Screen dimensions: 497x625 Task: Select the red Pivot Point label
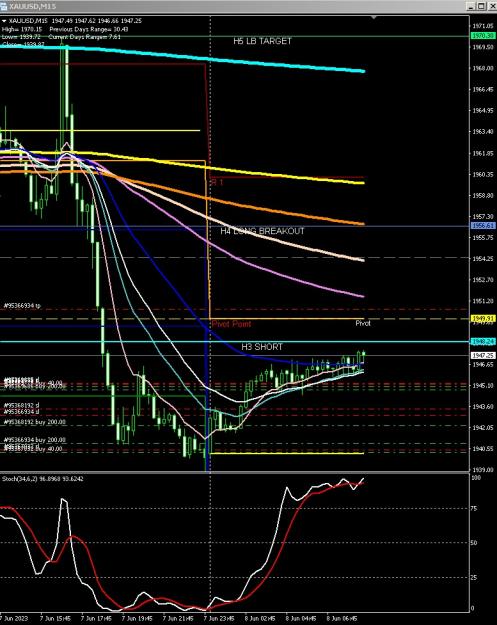pyautogui.click(x=232, y=324)
